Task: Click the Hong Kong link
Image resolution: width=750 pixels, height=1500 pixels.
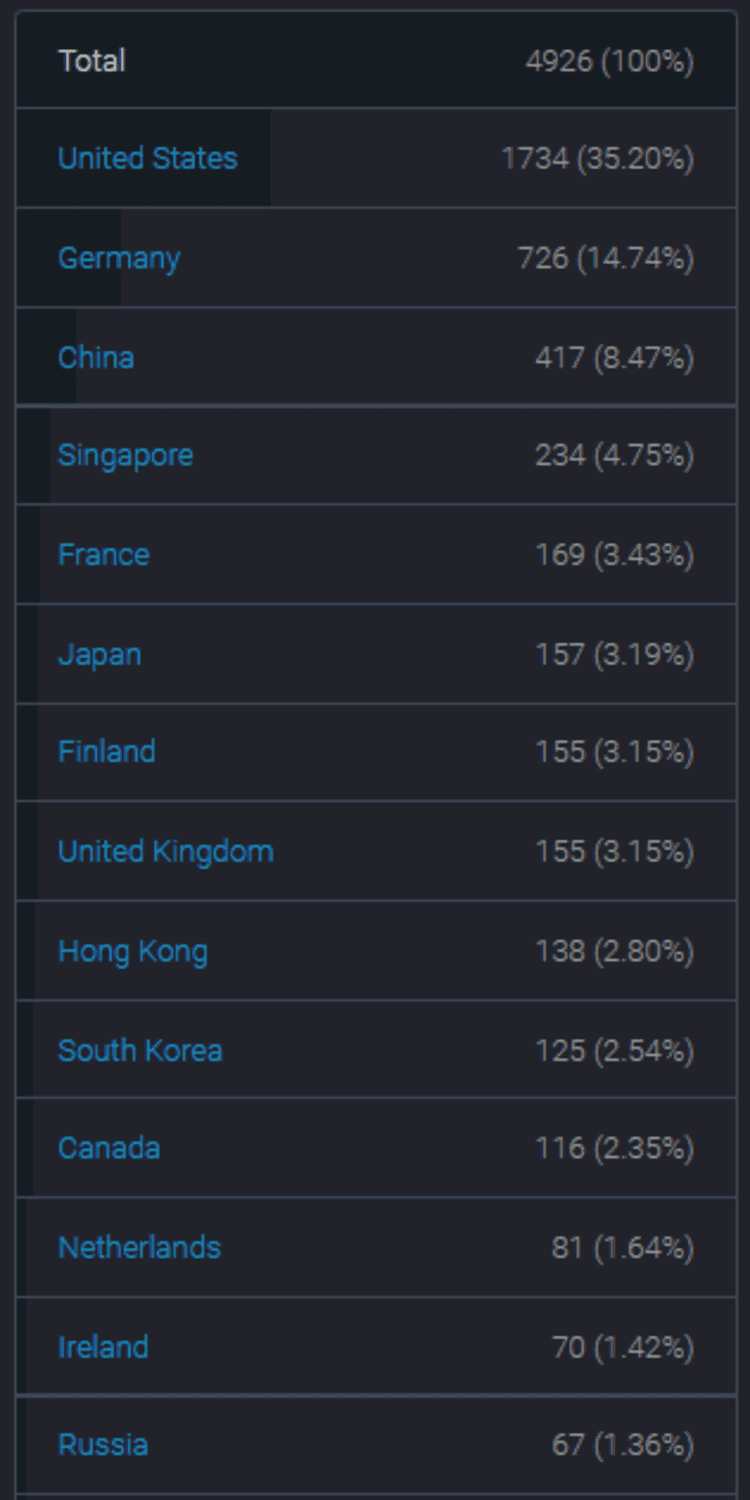Action: [133, 951]
